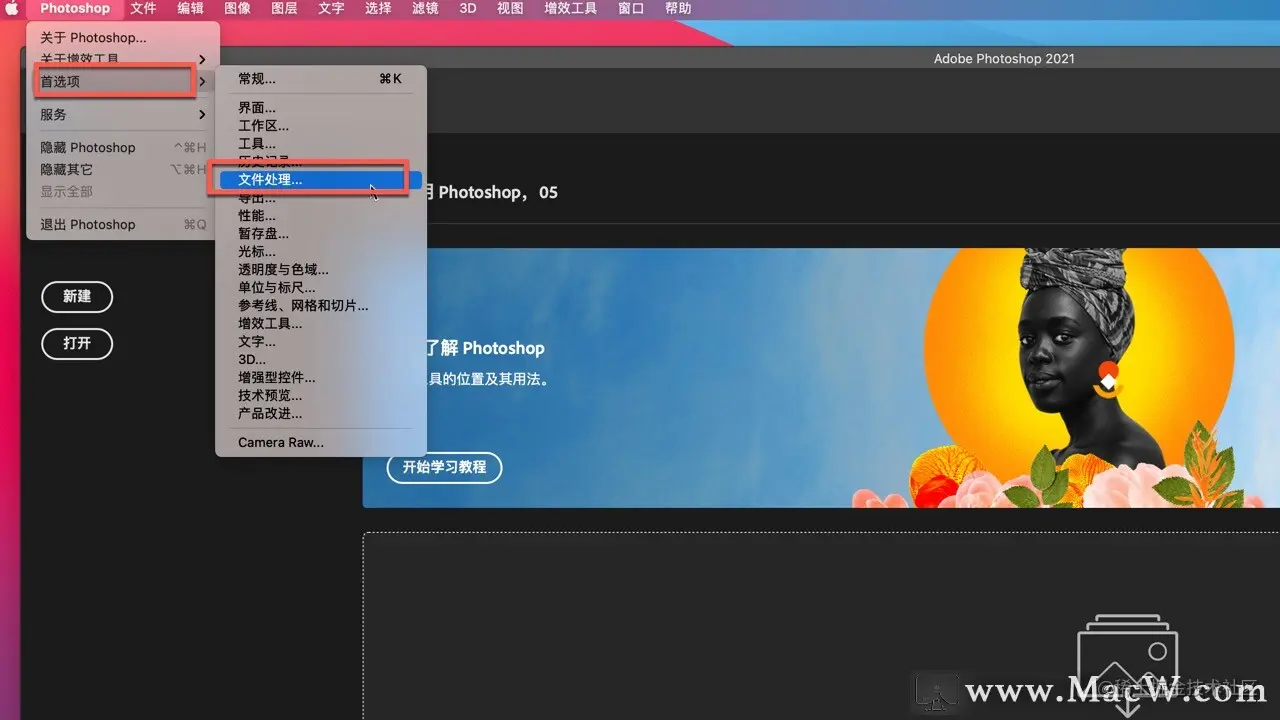
Task: Select 暂存盘... in preferences submenu
Action: (321, 233)
